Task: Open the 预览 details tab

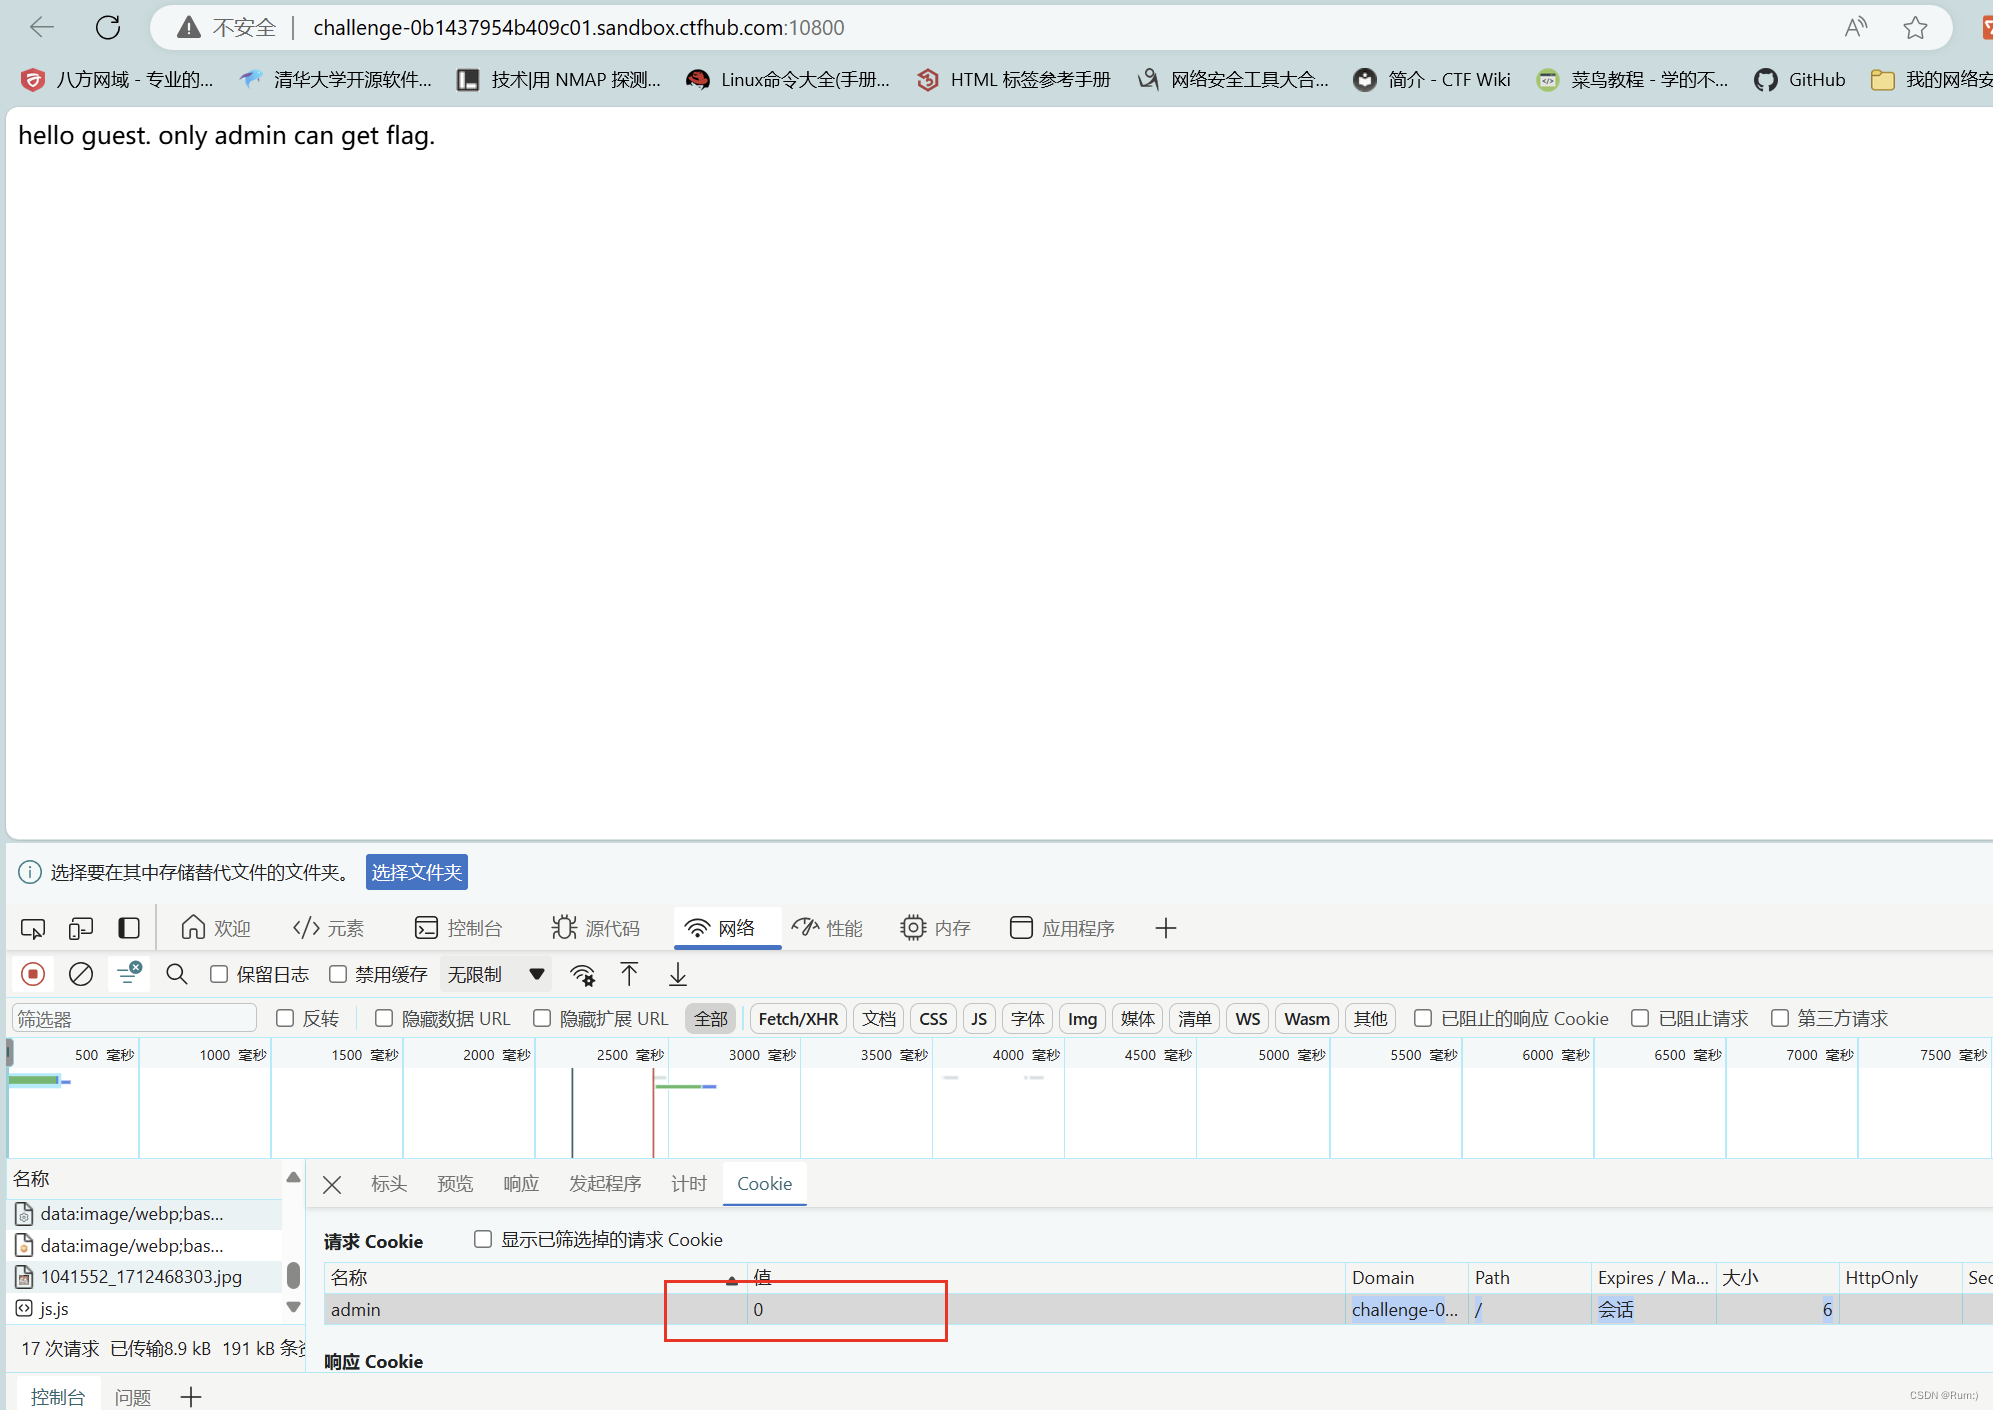Action: point(455,1184)
